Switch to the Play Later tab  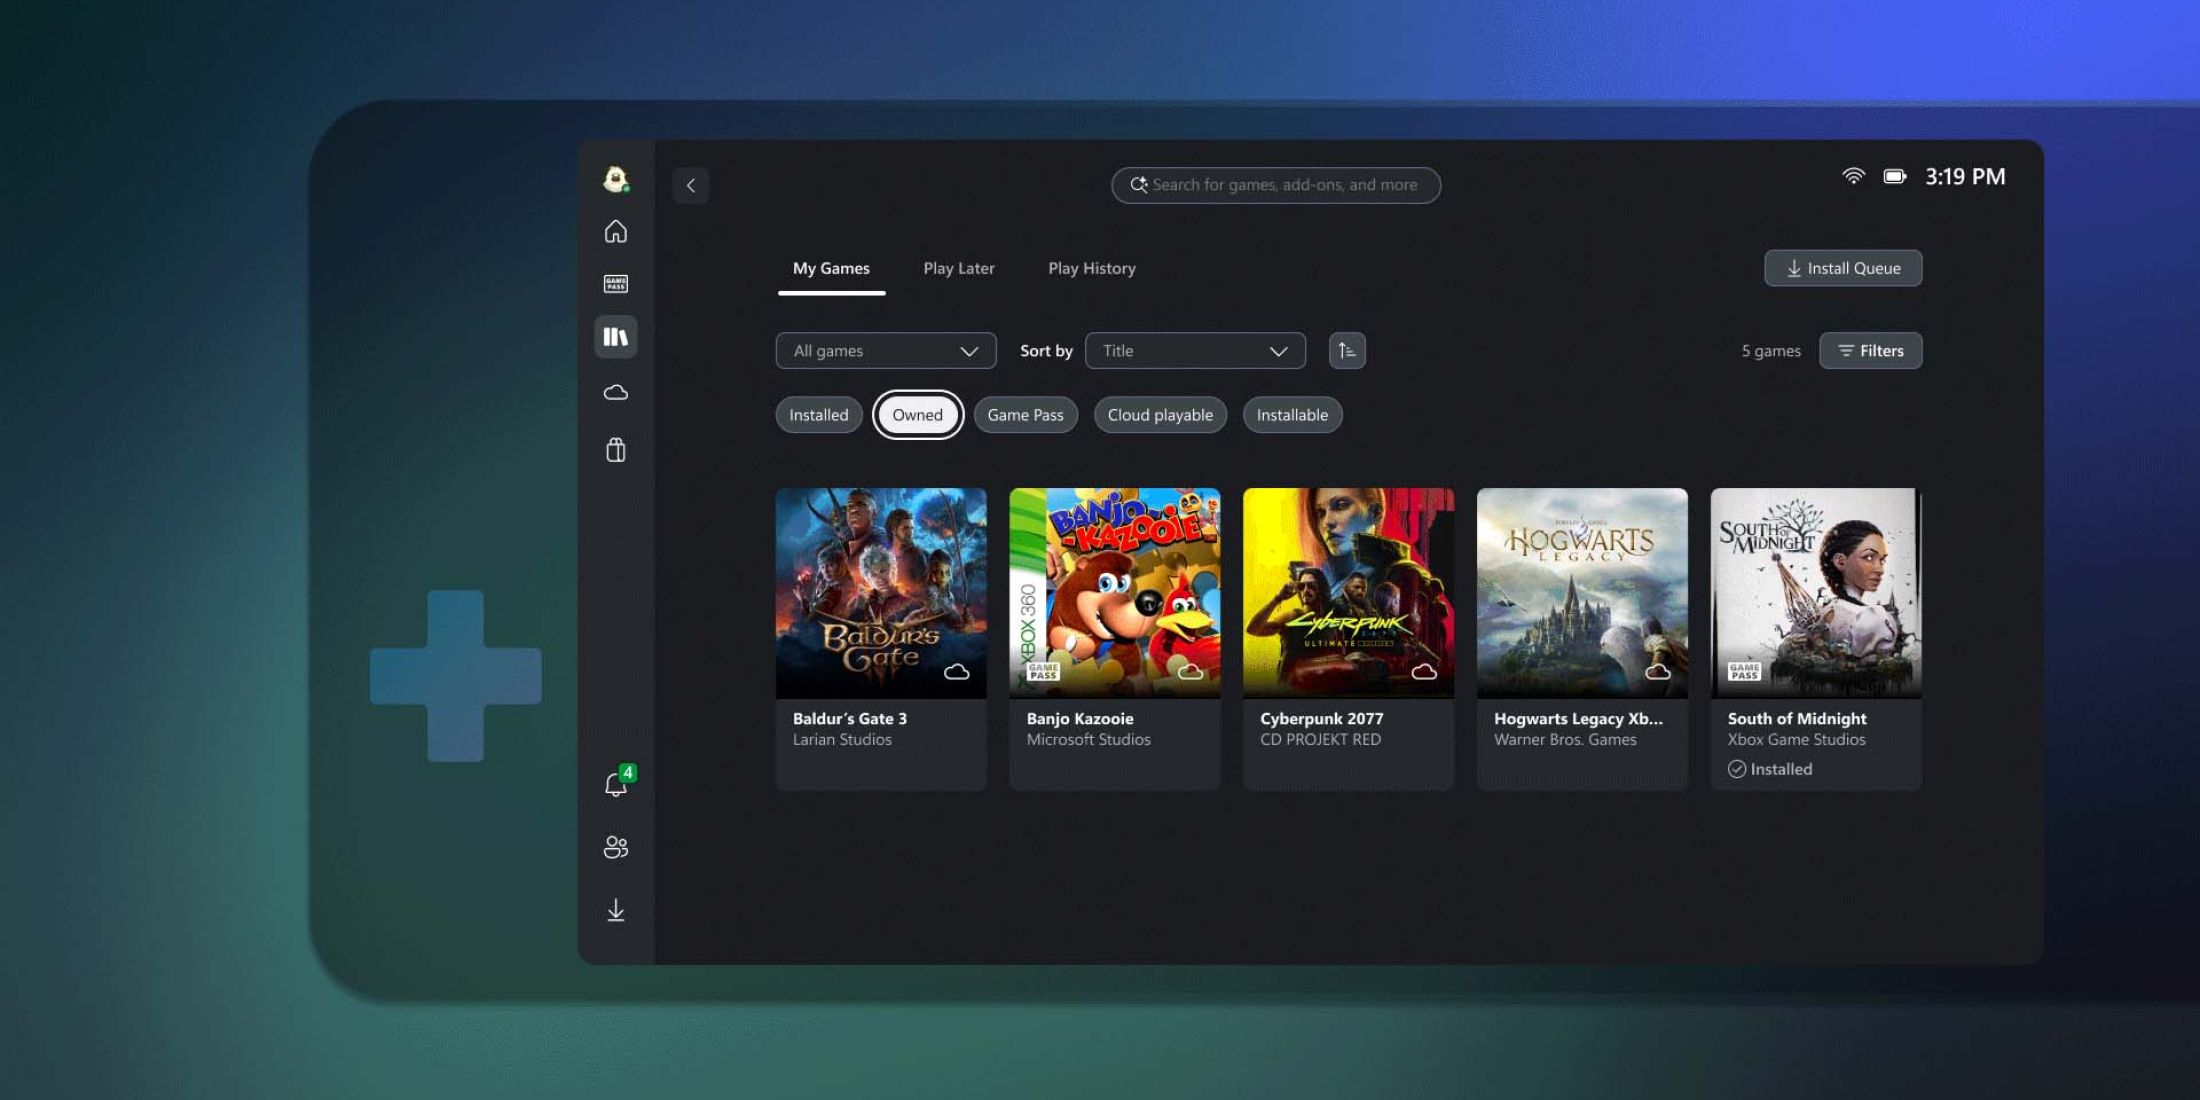(958, 269)
